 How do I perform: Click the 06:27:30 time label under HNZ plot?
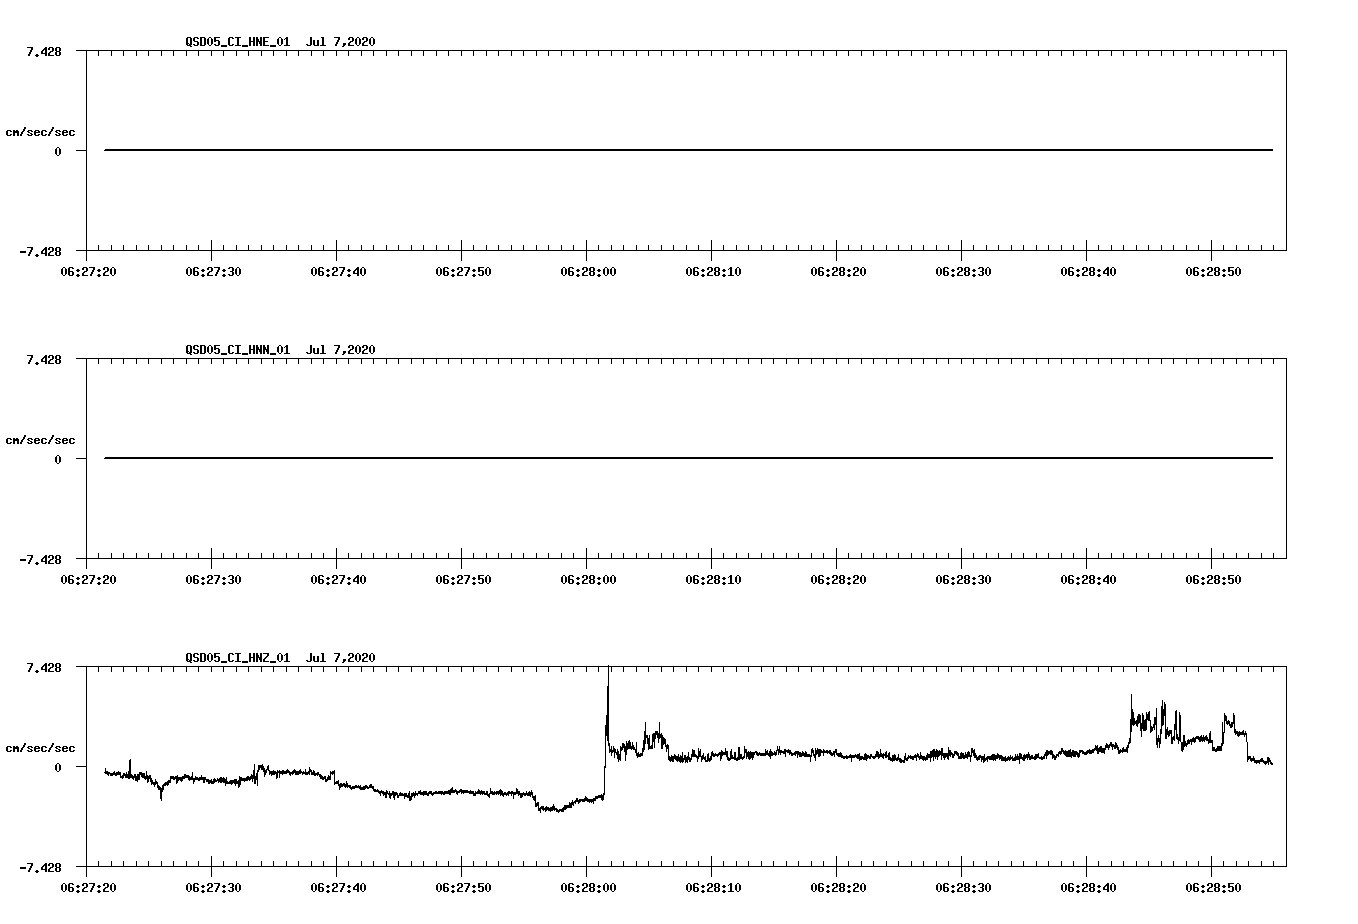[x=212, y=888]
